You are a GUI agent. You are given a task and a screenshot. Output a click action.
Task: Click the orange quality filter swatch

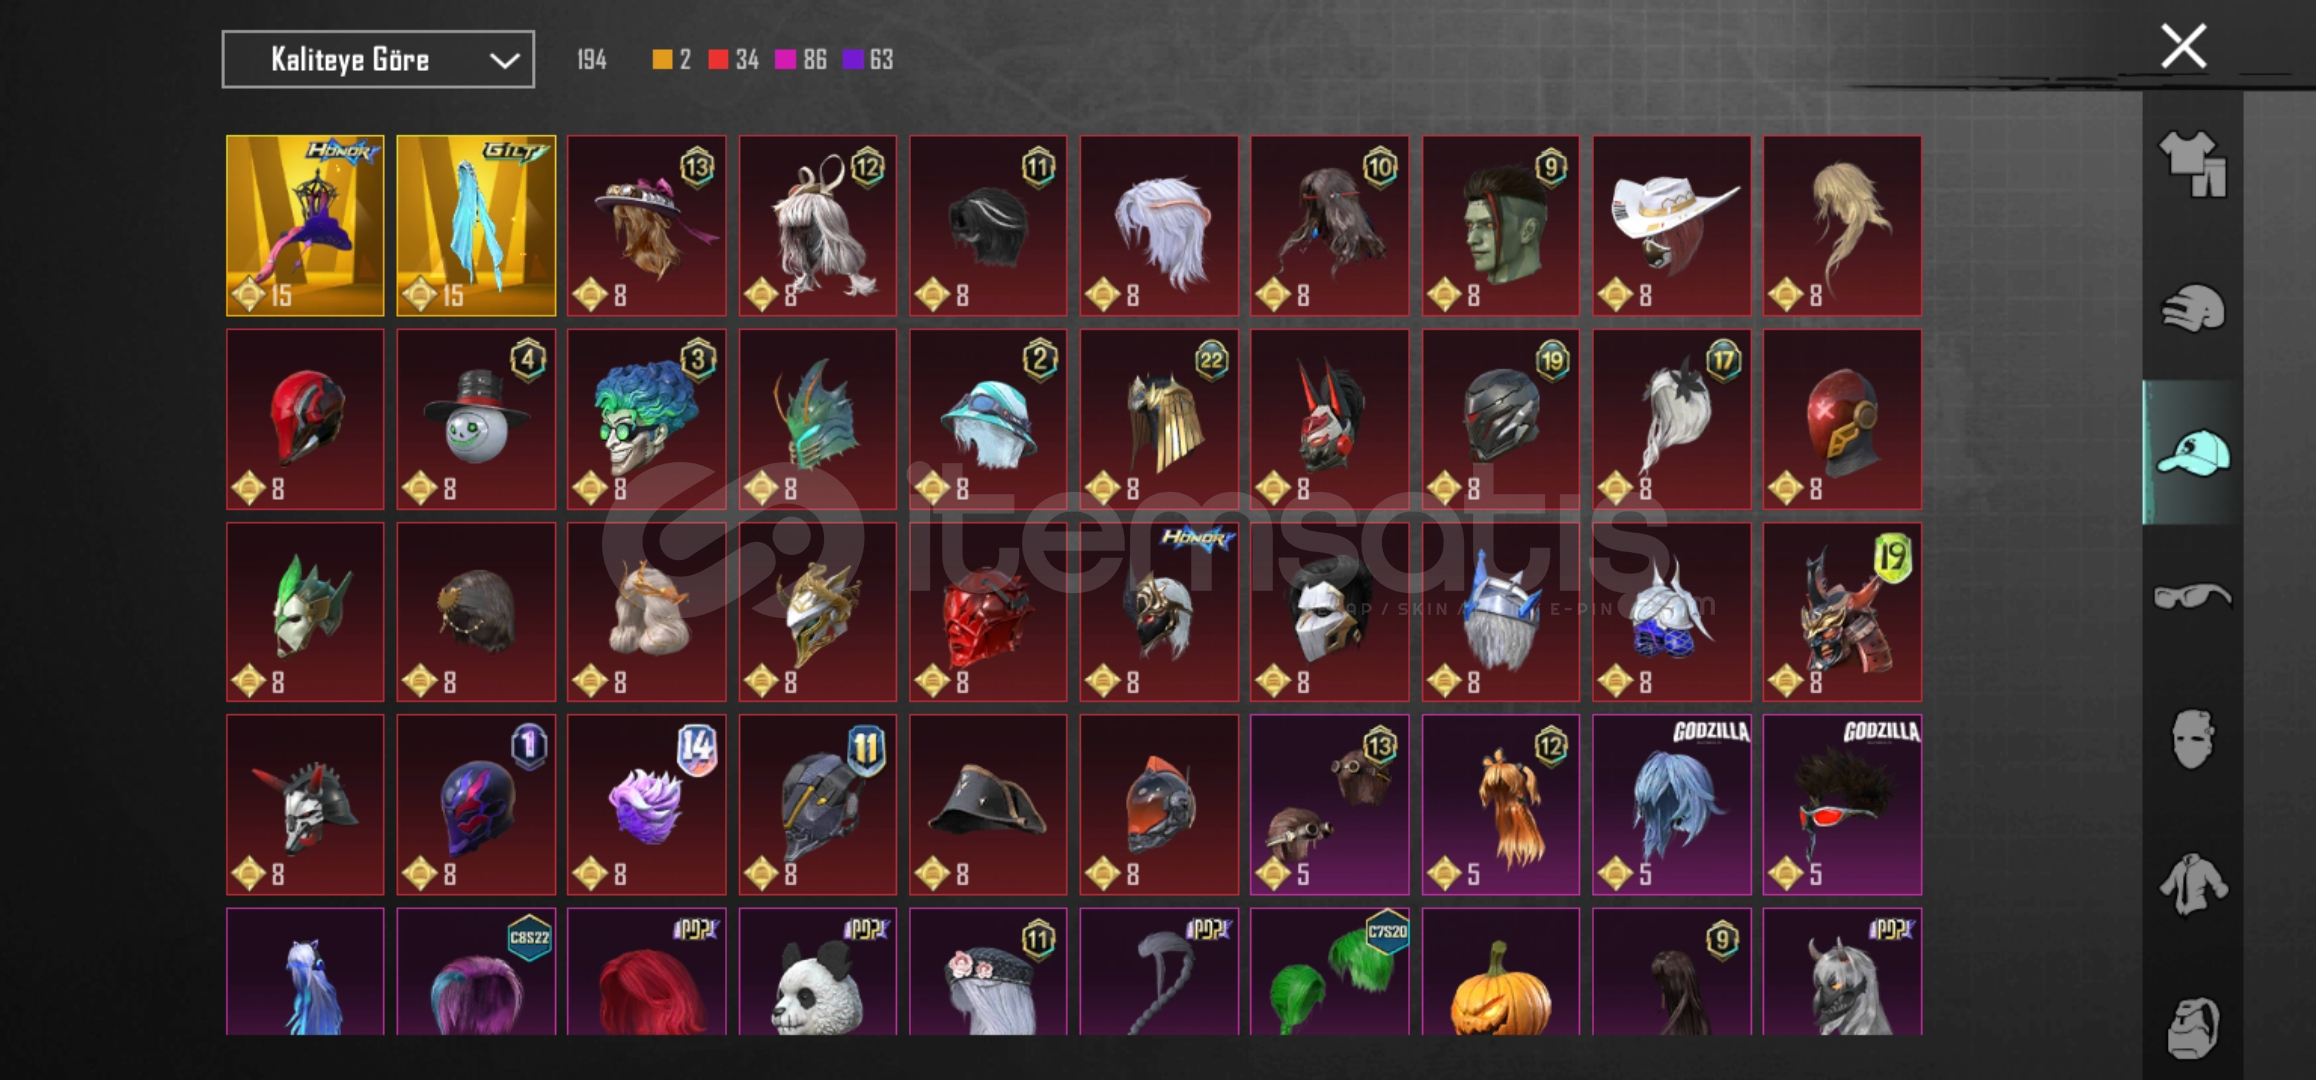(662, 60)
